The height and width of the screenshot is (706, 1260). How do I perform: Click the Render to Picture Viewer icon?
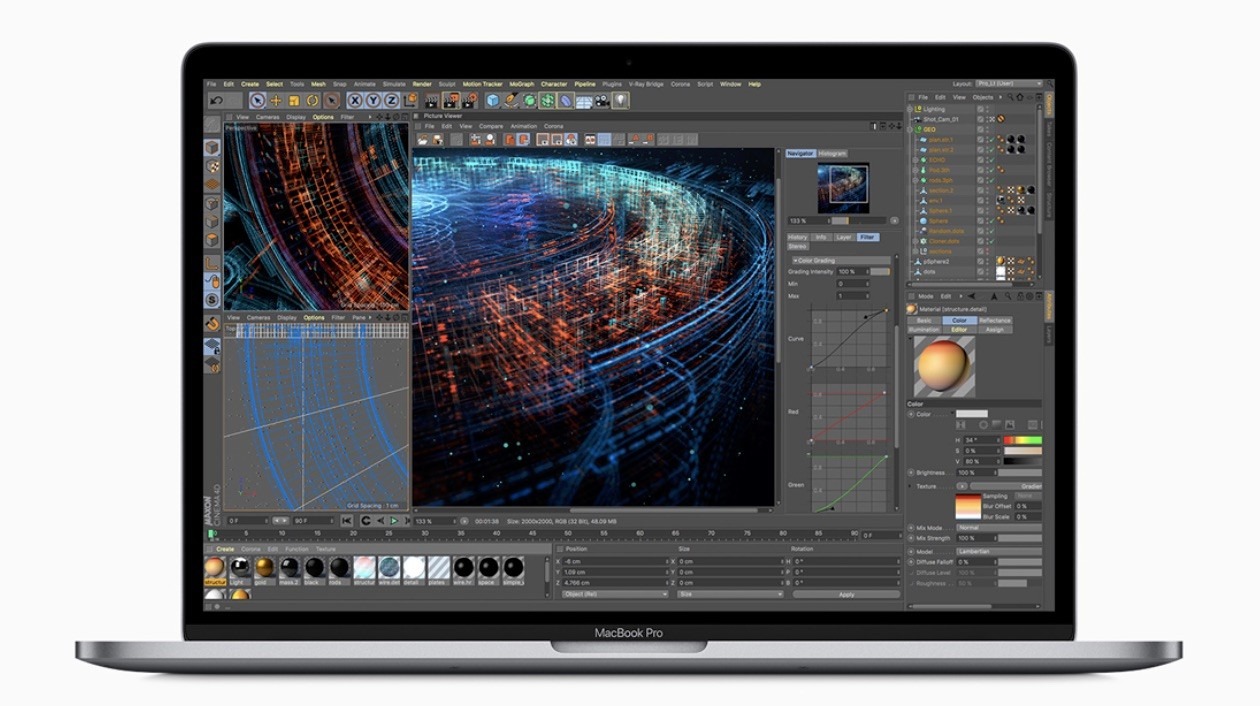click(452, 101)
